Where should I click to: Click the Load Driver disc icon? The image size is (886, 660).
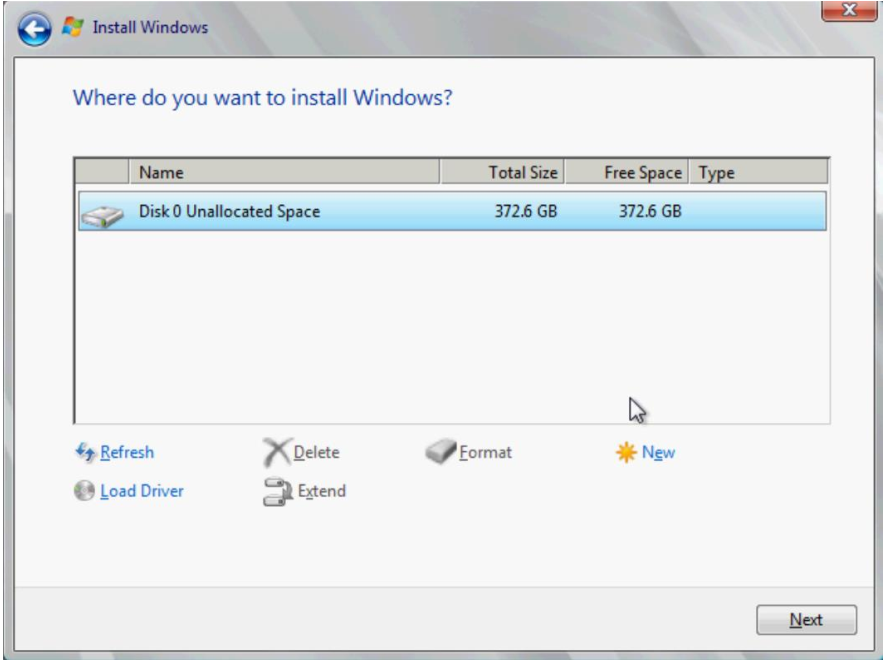click(84, 490)
